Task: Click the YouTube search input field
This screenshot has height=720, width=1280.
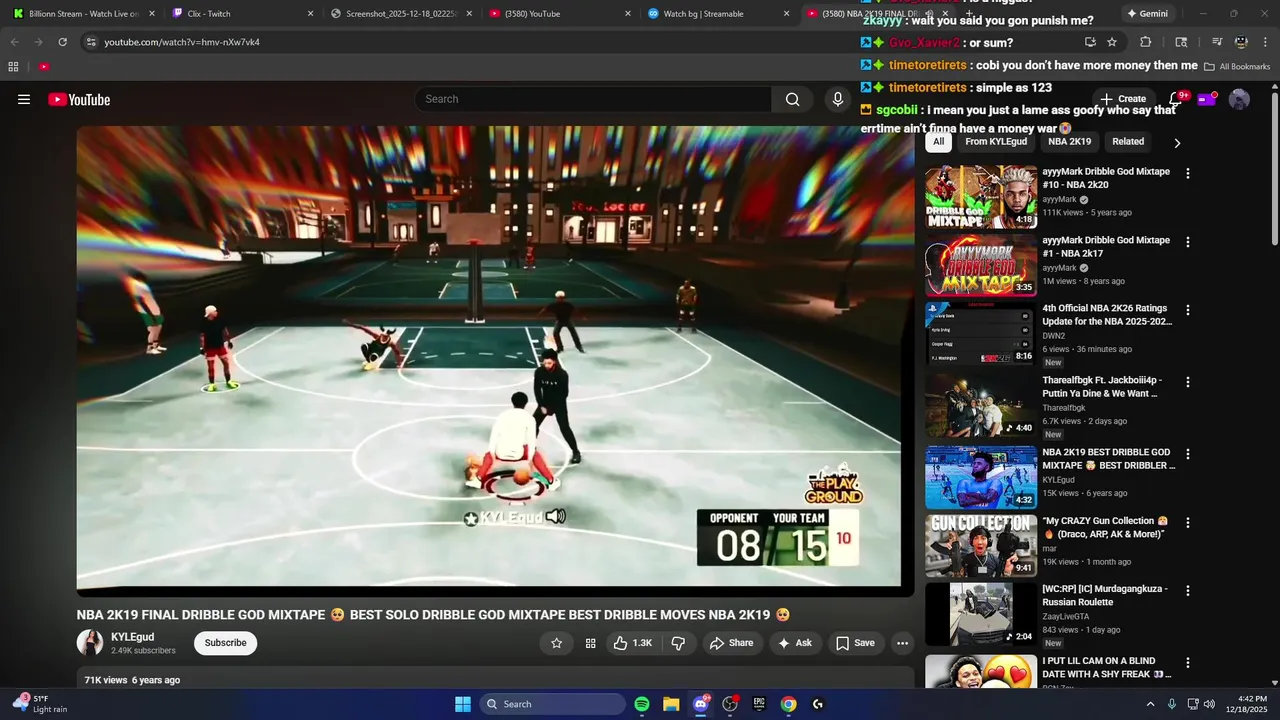Action: coord(593,99)
